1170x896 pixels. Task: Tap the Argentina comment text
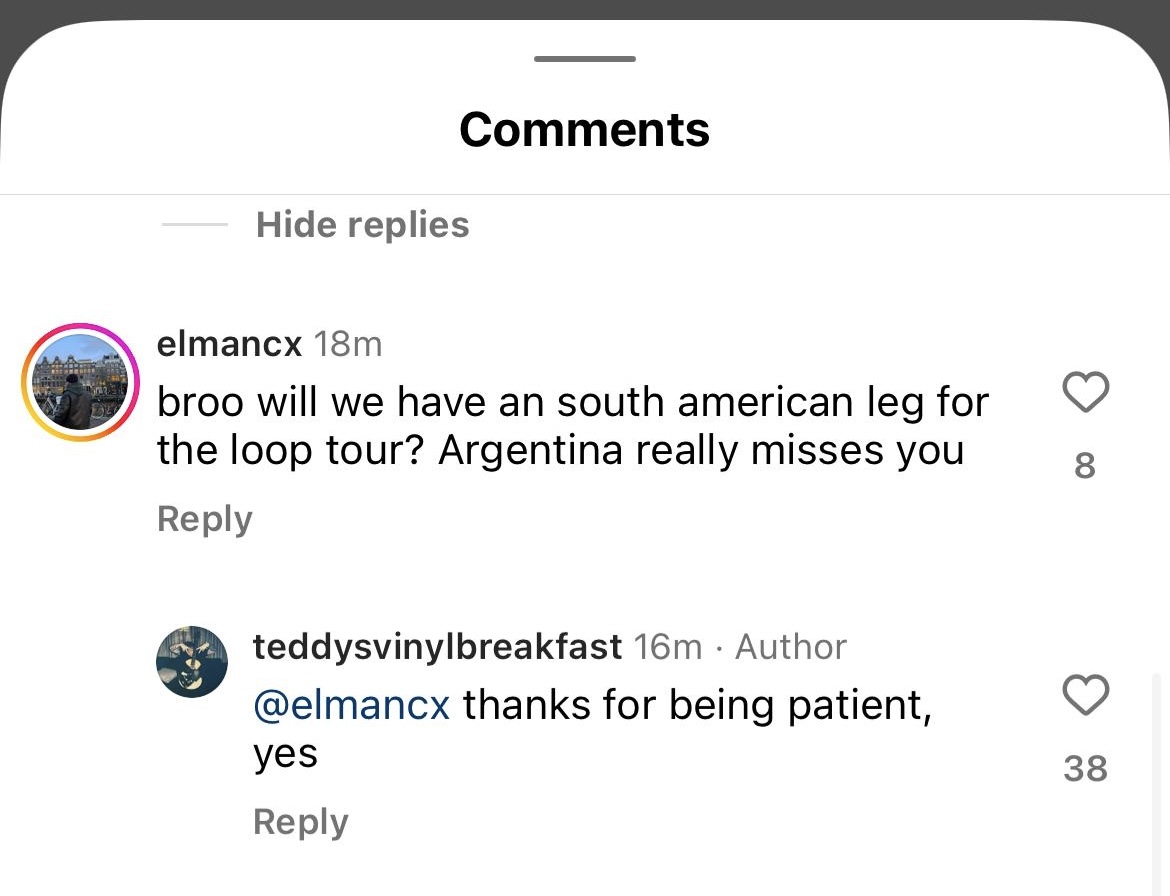click(560, 450)
